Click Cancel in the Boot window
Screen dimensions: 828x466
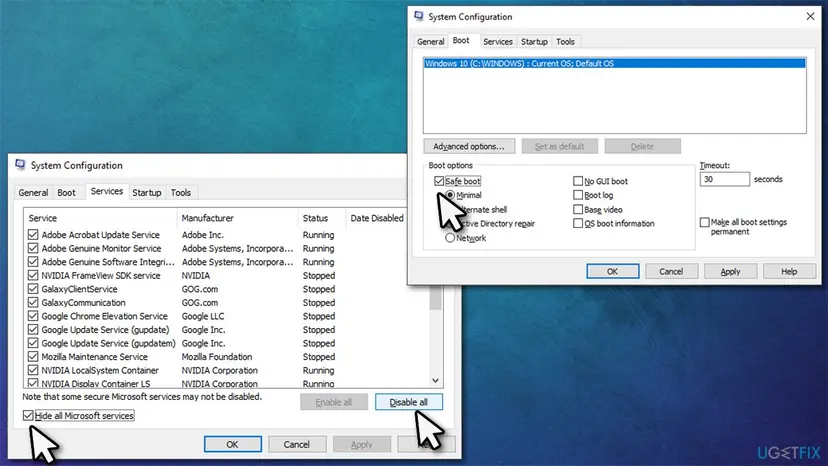point(671,272)
